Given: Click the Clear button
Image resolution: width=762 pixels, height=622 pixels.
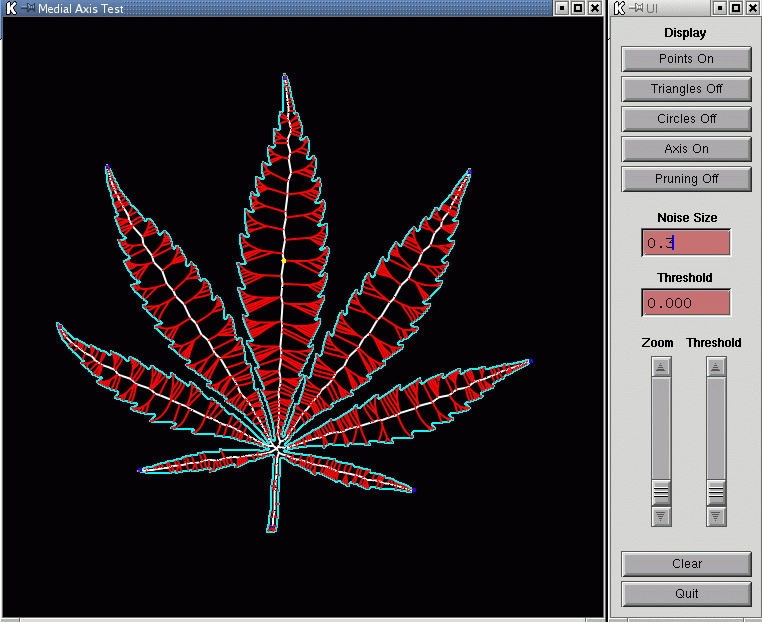Looking at the screenshot, I should coord(686,564).
